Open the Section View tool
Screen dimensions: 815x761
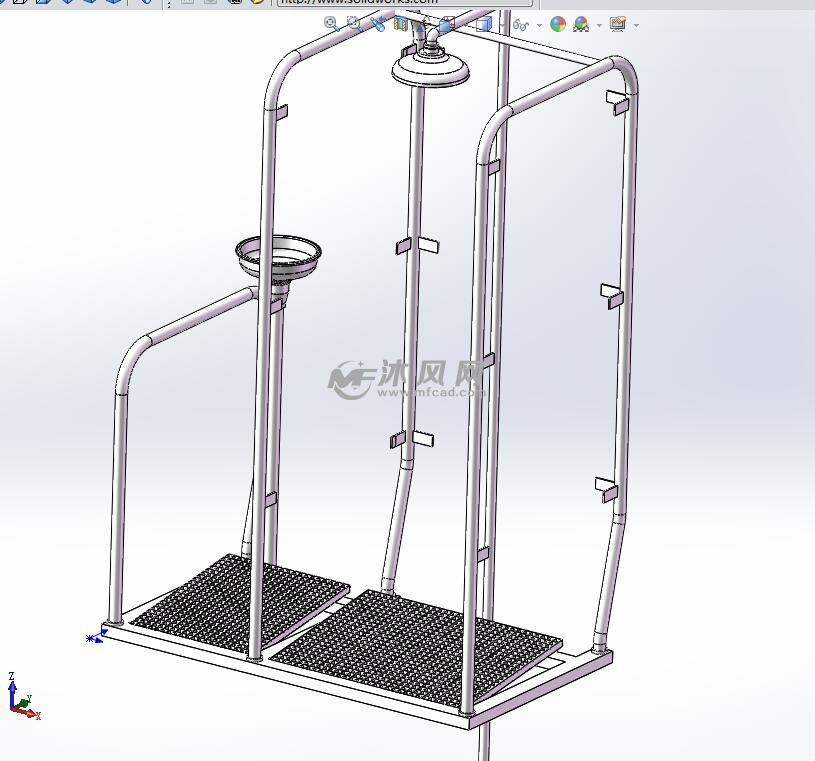point(400,24)
